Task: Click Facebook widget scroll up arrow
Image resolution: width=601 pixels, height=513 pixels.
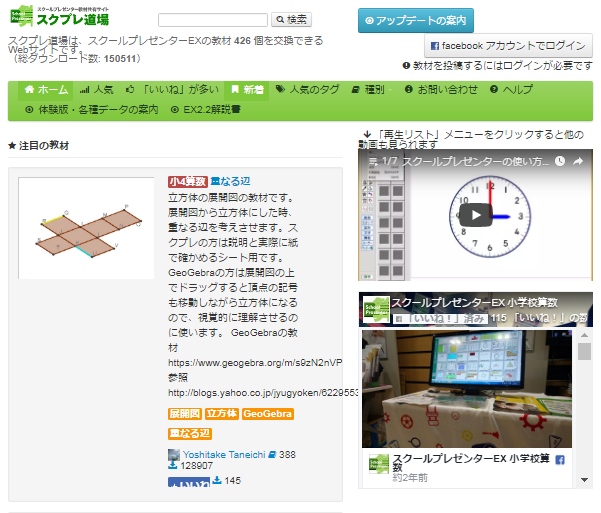Action: pos(584,335)
